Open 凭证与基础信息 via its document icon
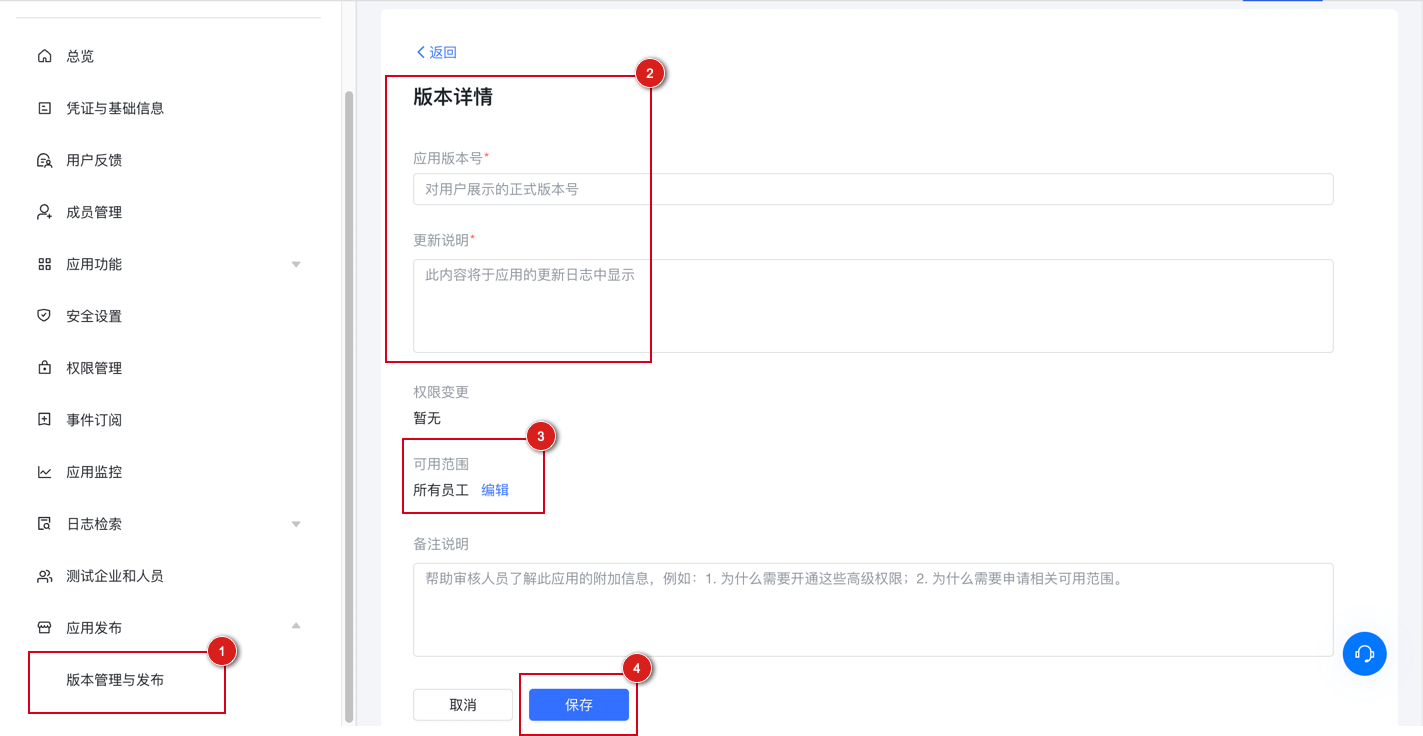Screen dimensions: 1423x736 pyautogui.click(x=44, y=108)
